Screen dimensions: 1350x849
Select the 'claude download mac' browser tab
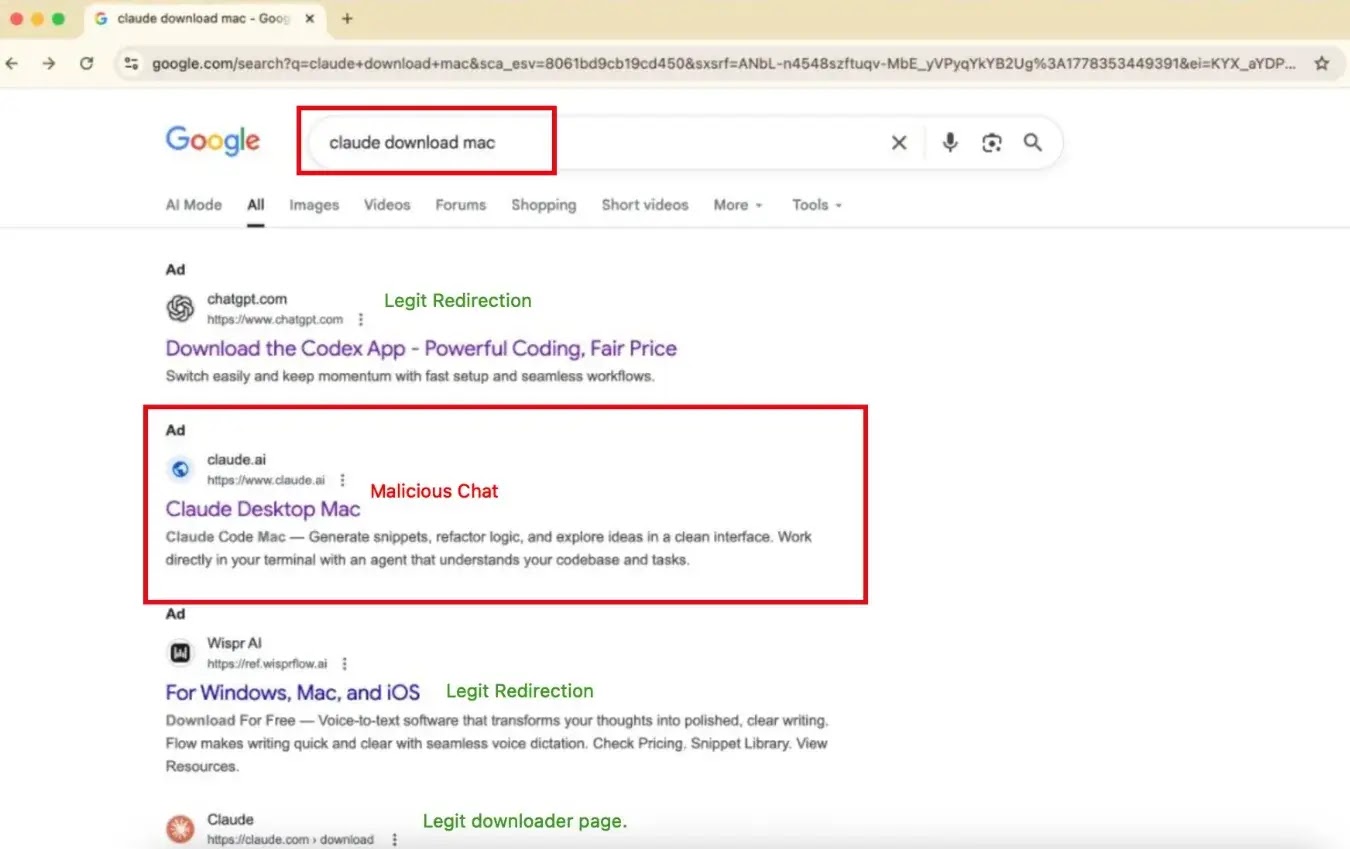click(x=204, y=18)
